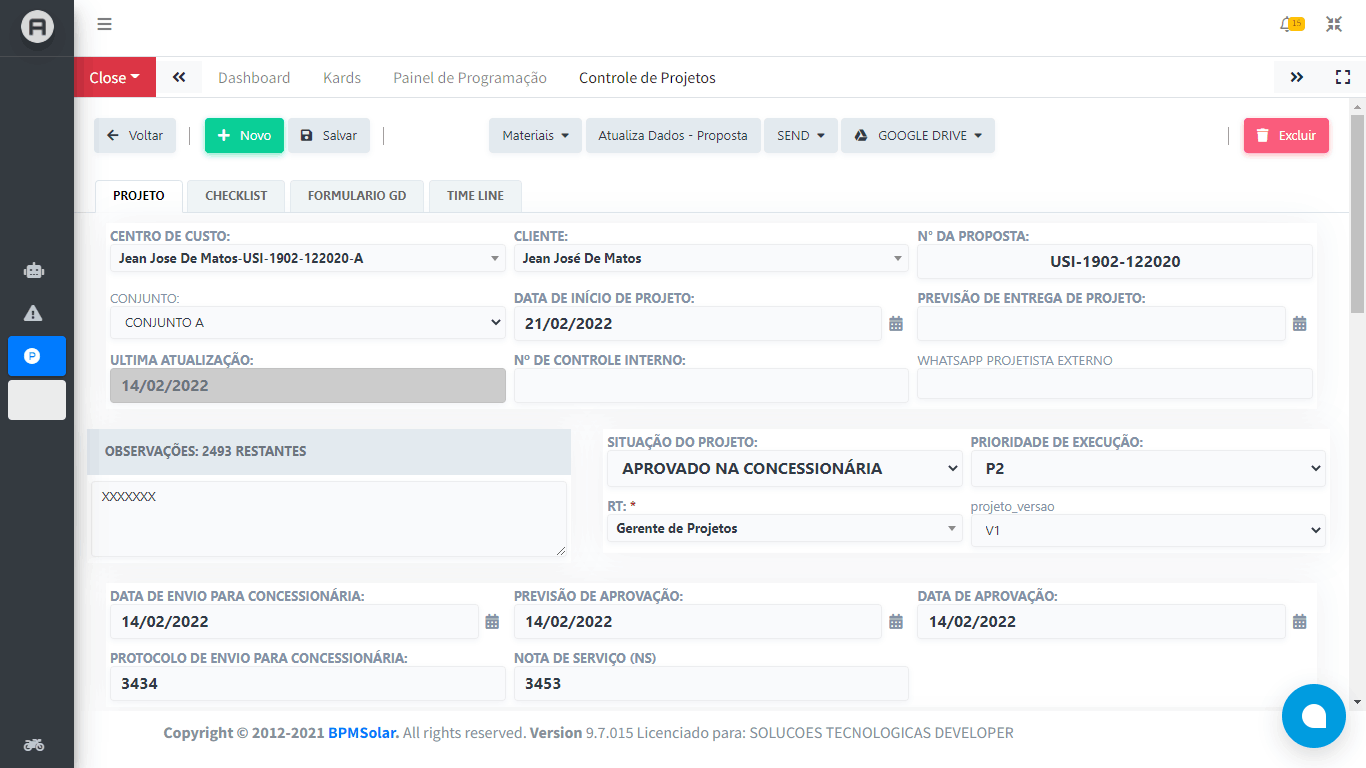The height and width of the screenshot is (768, 1366).
Task: Open the Materiais dropdown menu
Action: (x=535, y=136)
